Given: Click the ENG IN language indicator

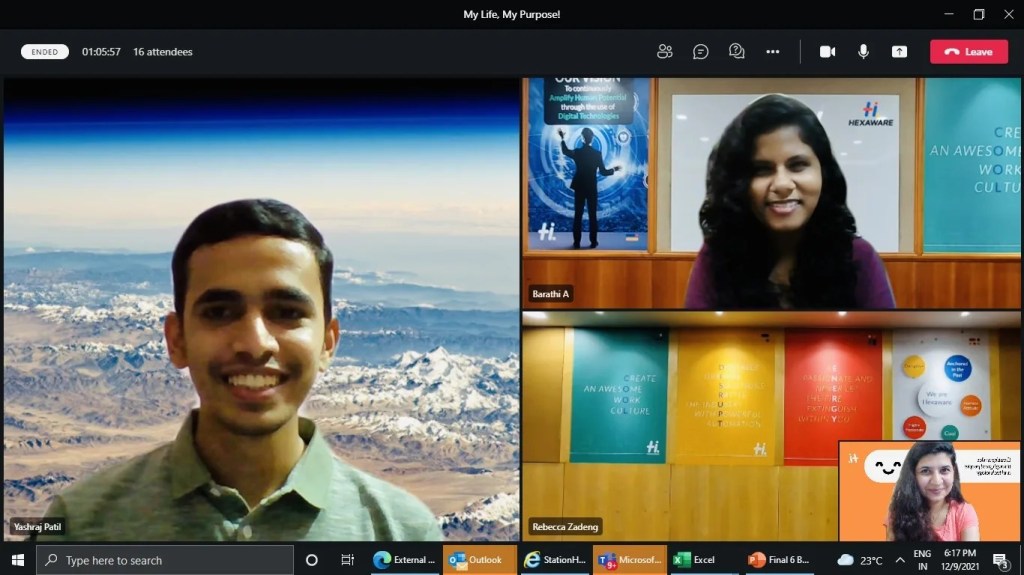Looking at the screenshot, I should point(922,560).
